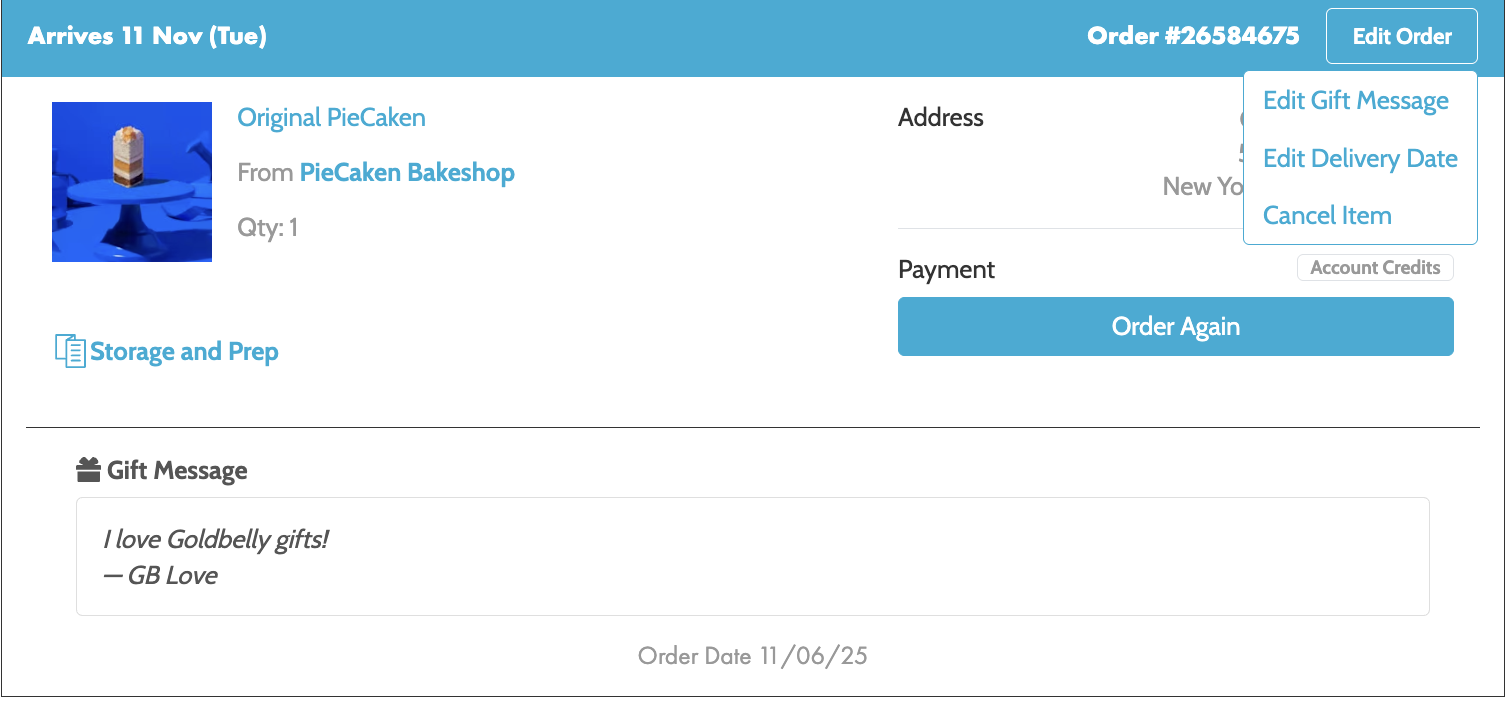Choose Edit Delivery Date option

pos(1360,158)
